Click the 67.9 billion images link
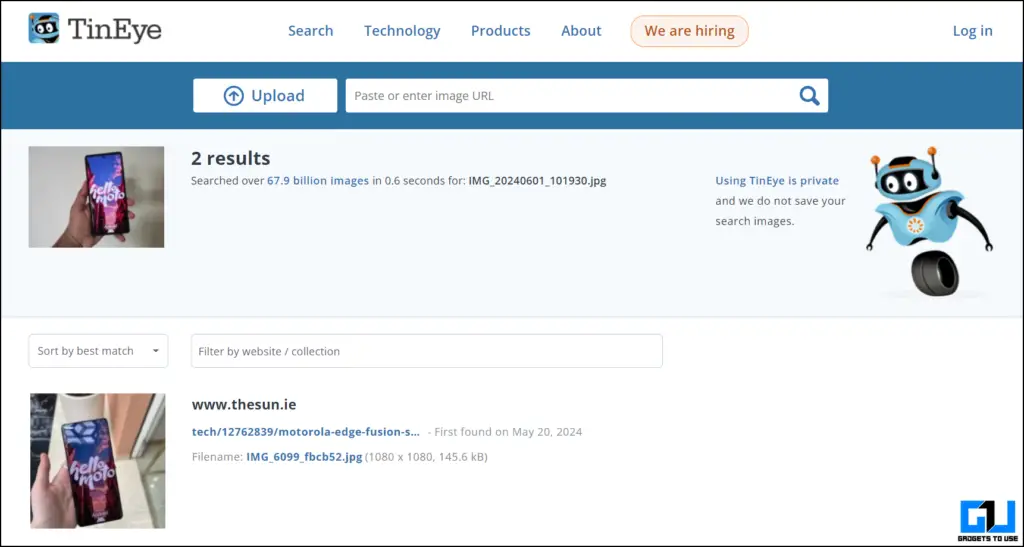This screenshot has height=547, width=1024. click(x=318, y=181)
